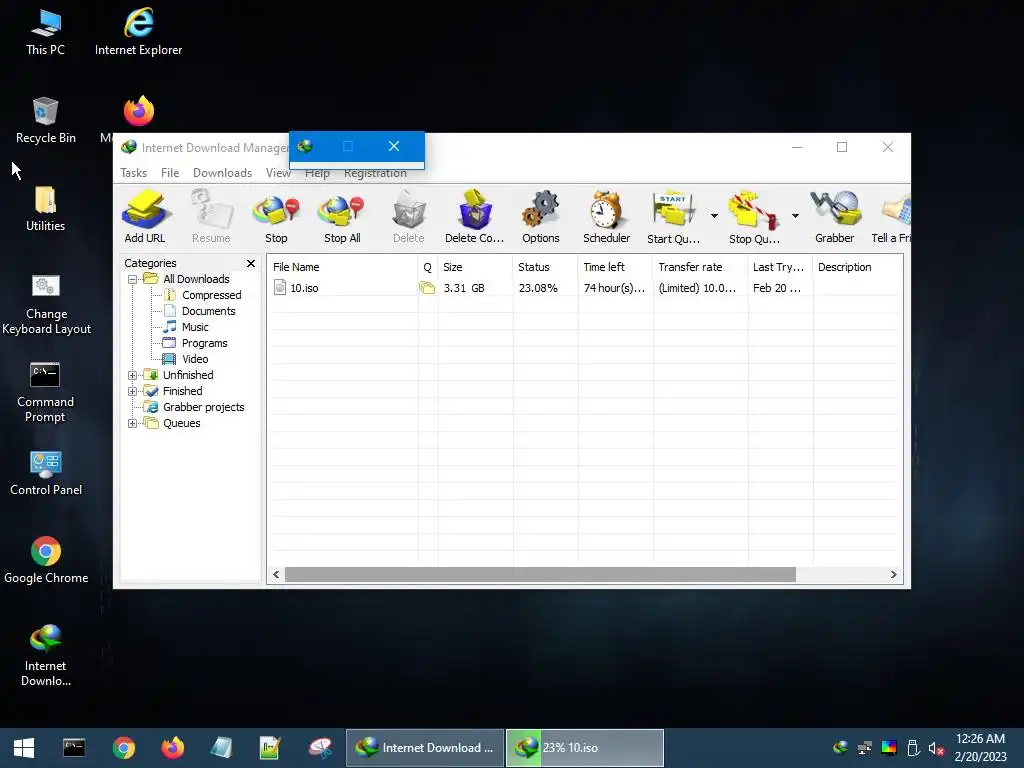Open the Control Panel desktop icon
The height and width of the screenshot is (768, 1024).
tap(46, 473)
